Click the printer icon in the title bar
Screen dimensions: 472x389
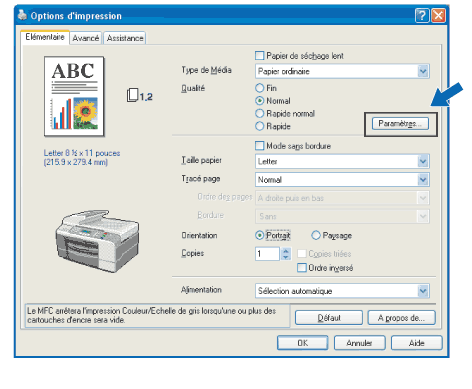(22, 15)
